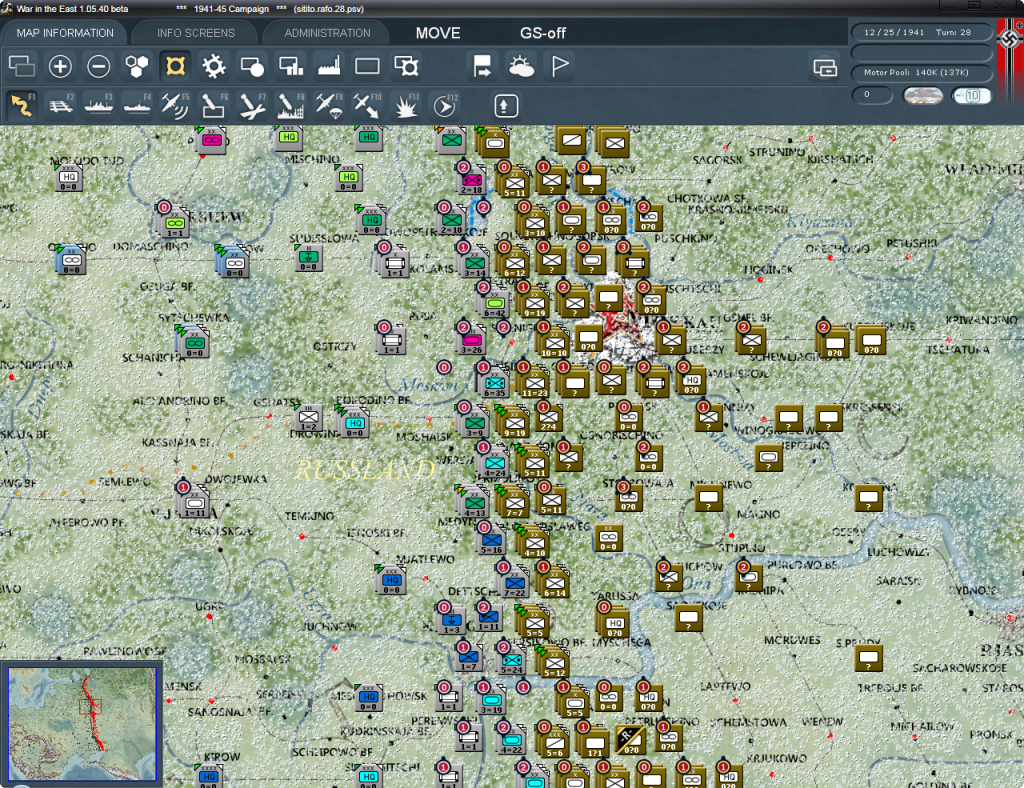Select F2 rail mode
This screenshot has height=788, width=1024.
[60, 105]
